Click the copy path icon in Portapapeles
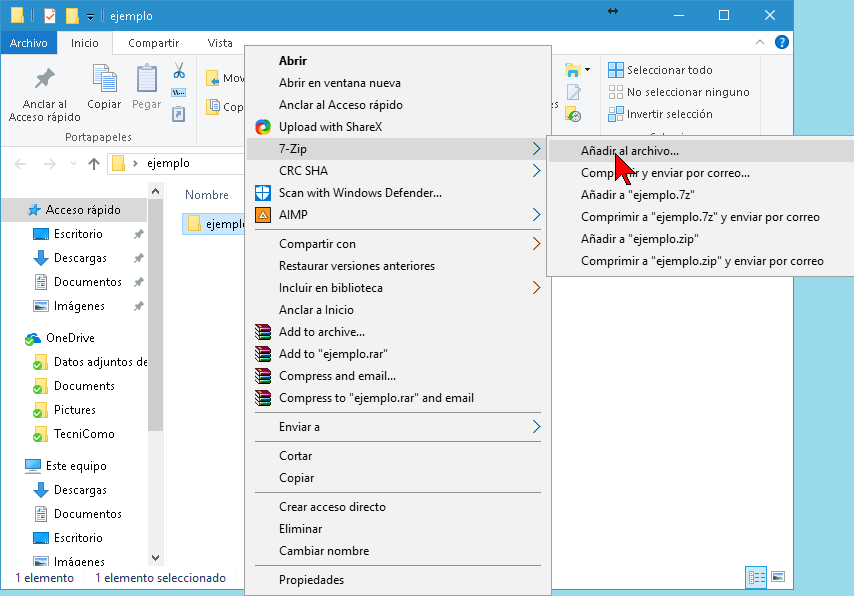This screenshot has width=854, height=596. click(x=179, y=93)
